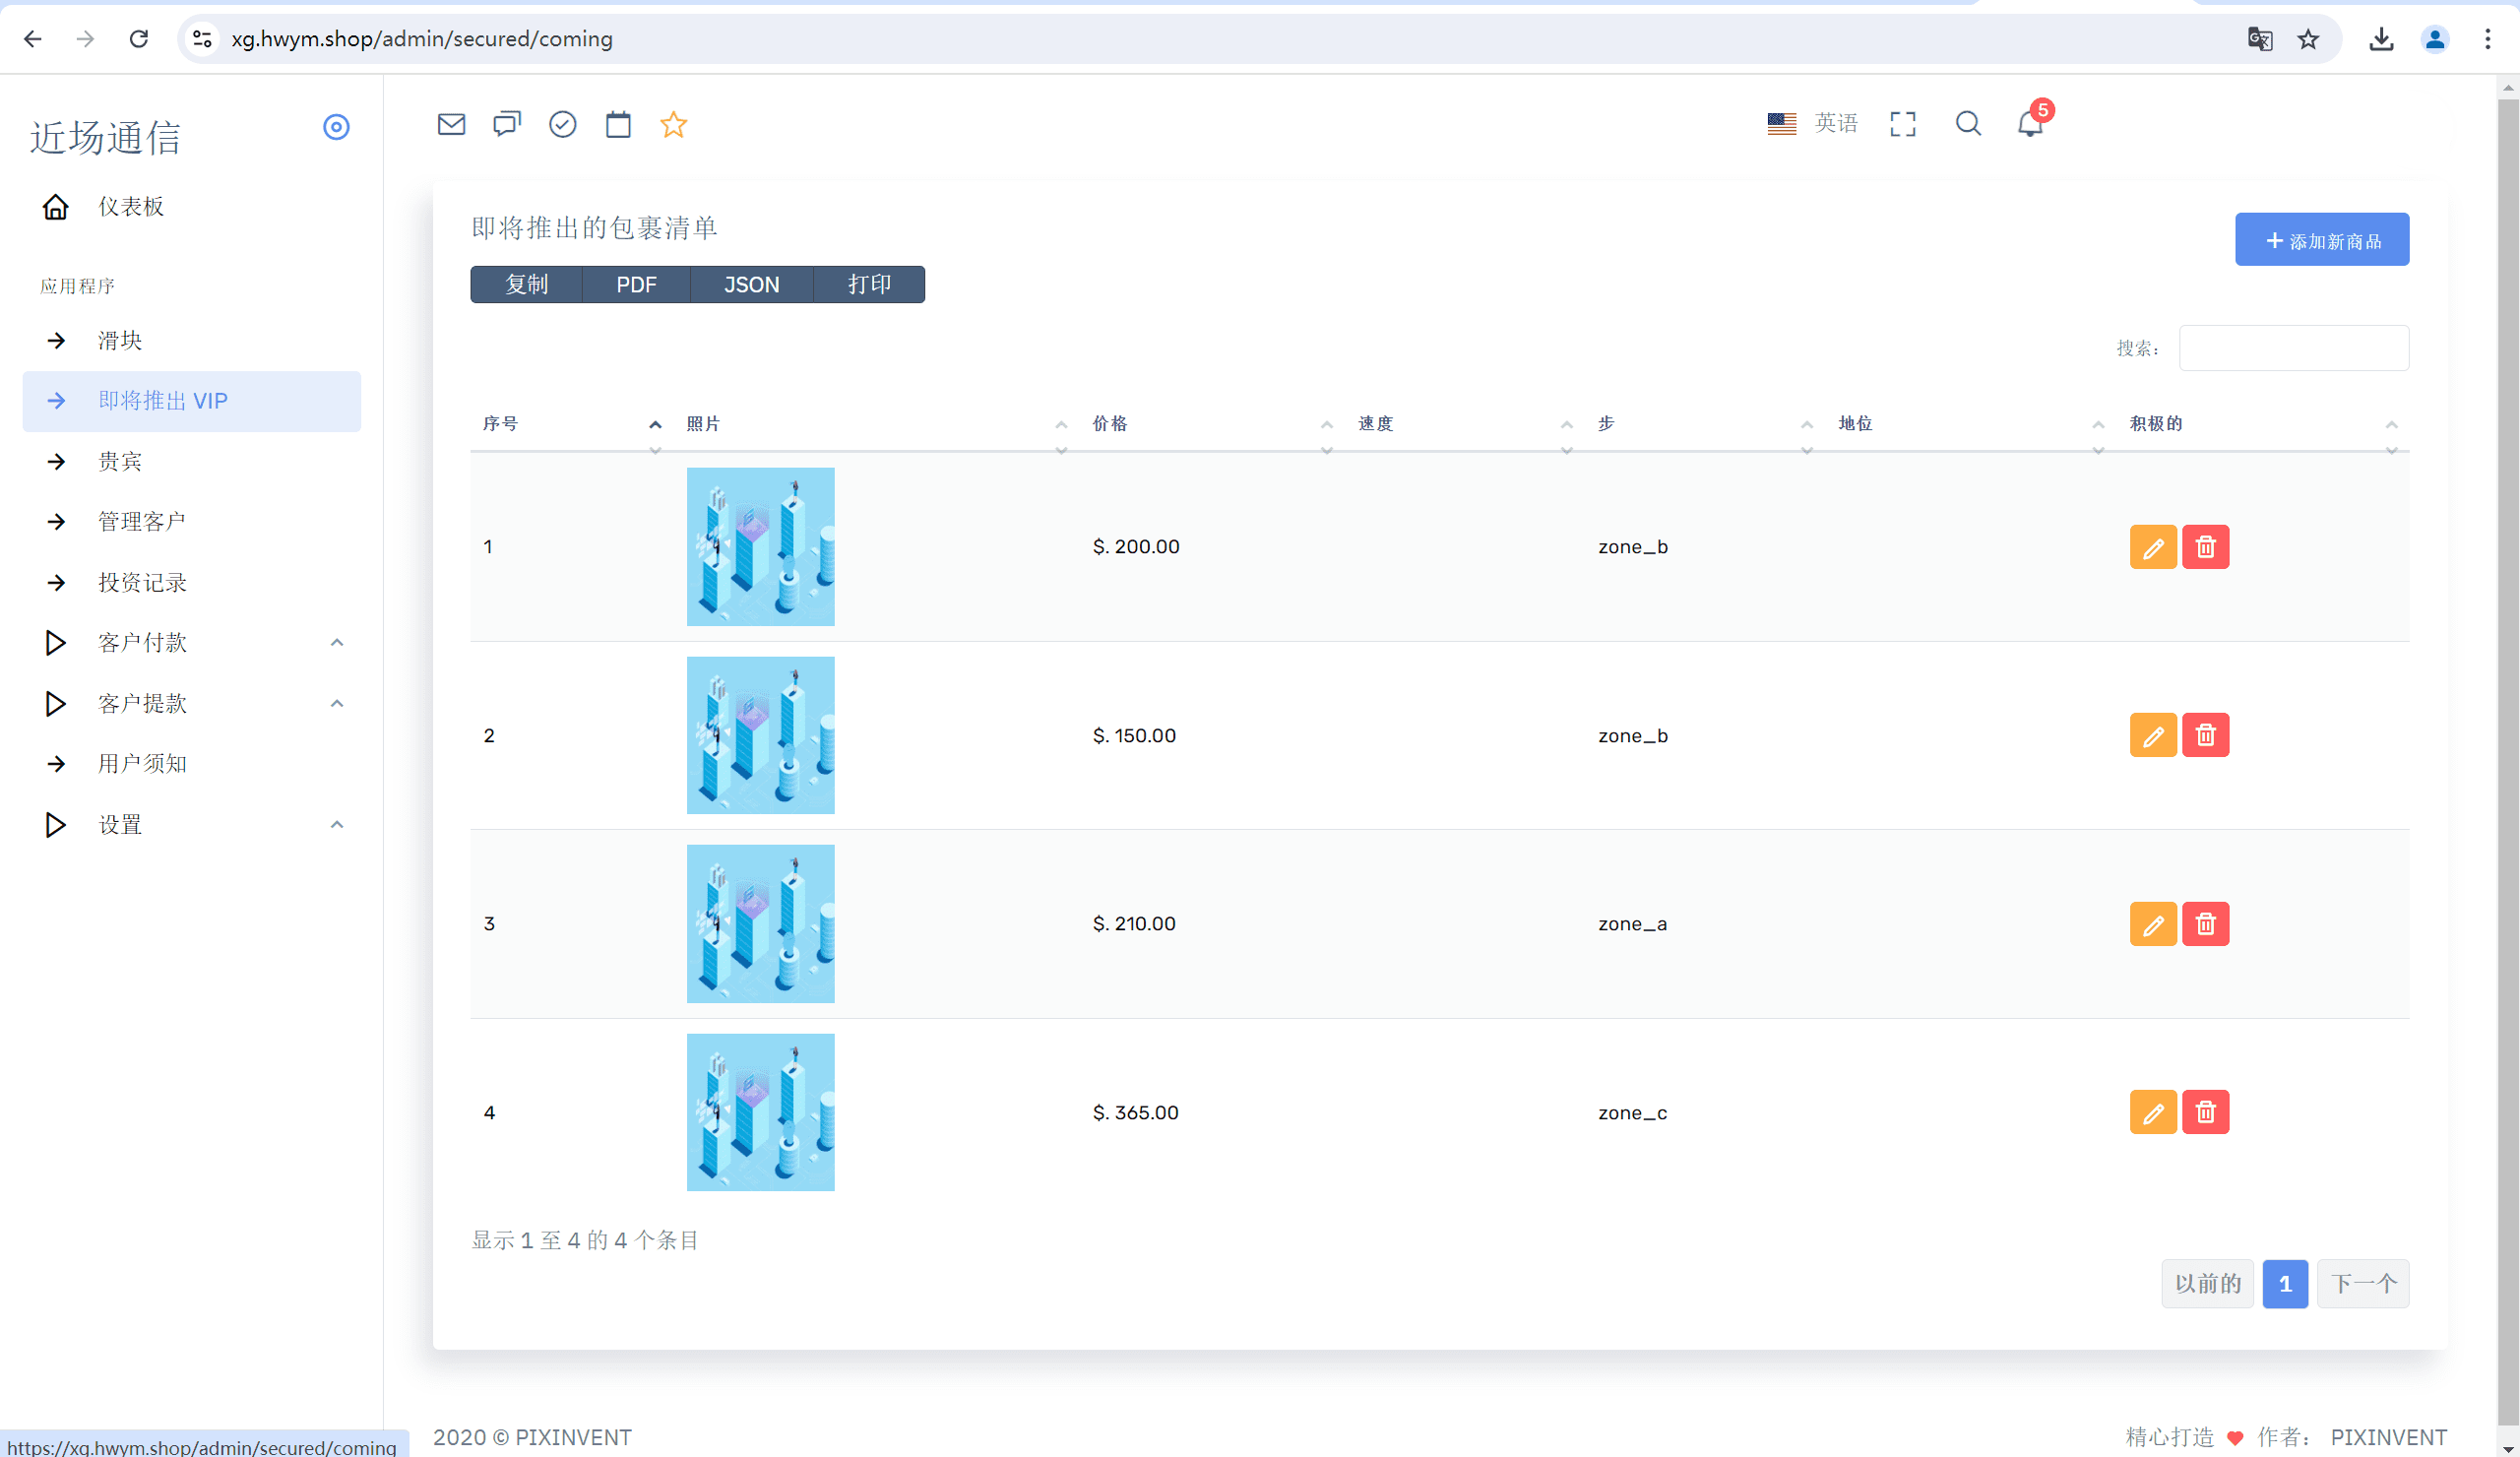Select 管理客户 in sidebar
2520x1457 pixels.
point(141,522)
